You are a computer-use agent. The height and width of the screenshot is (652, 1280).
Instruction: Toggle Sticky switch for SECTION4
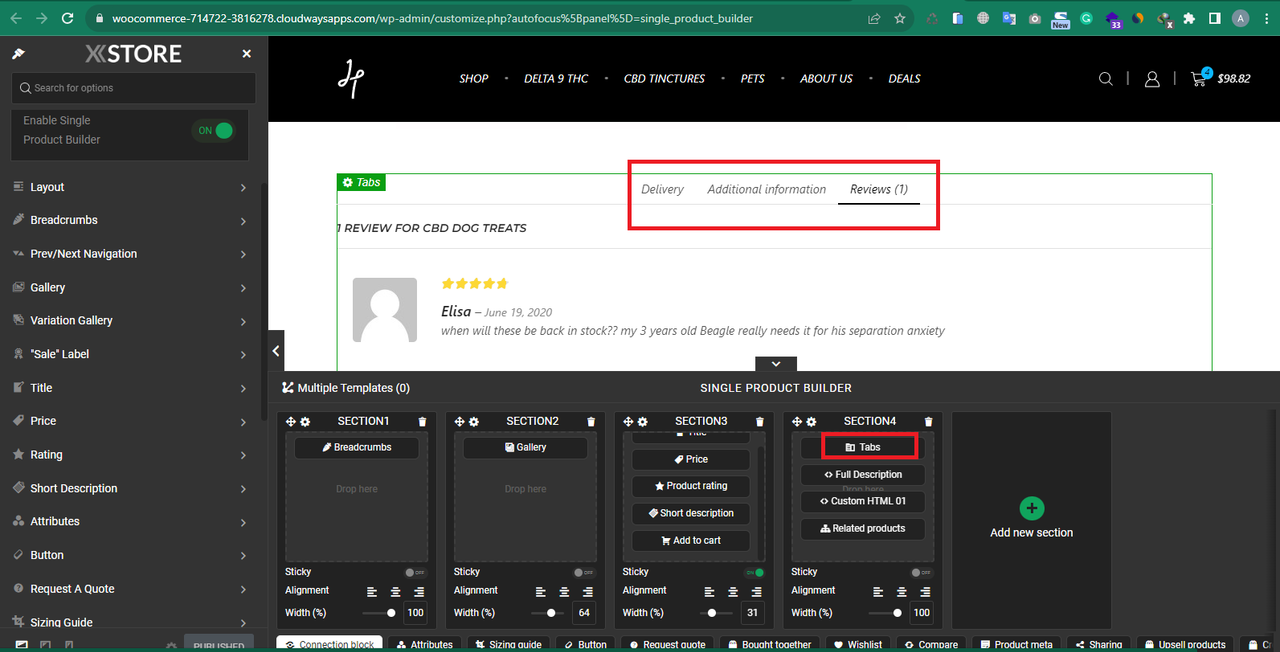point(920,572)
